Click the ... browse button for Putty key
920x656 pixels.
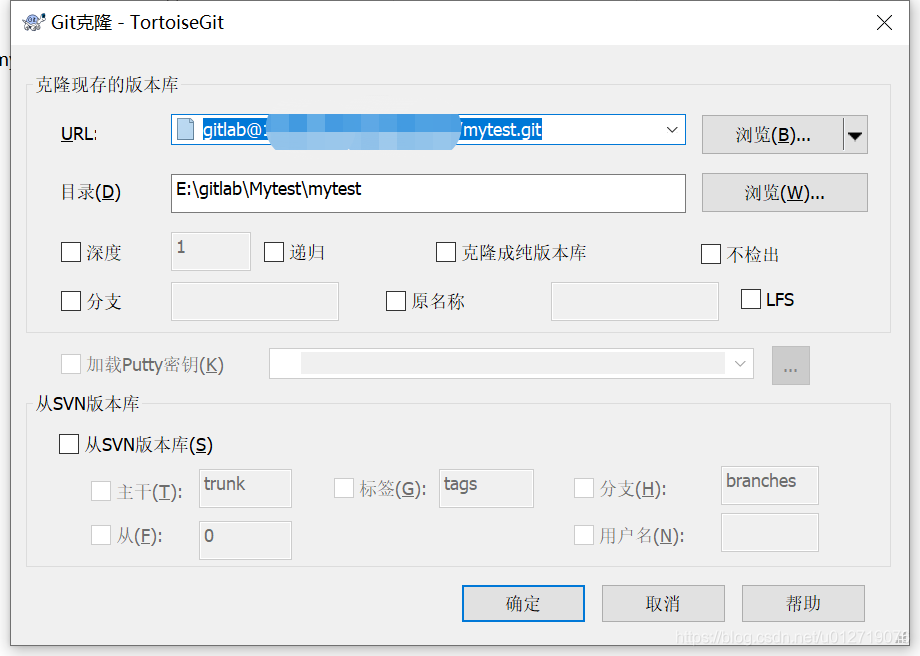pos(791,366)
